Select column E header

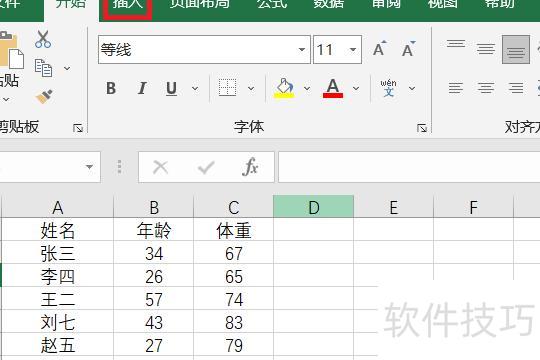coord(394,207)
